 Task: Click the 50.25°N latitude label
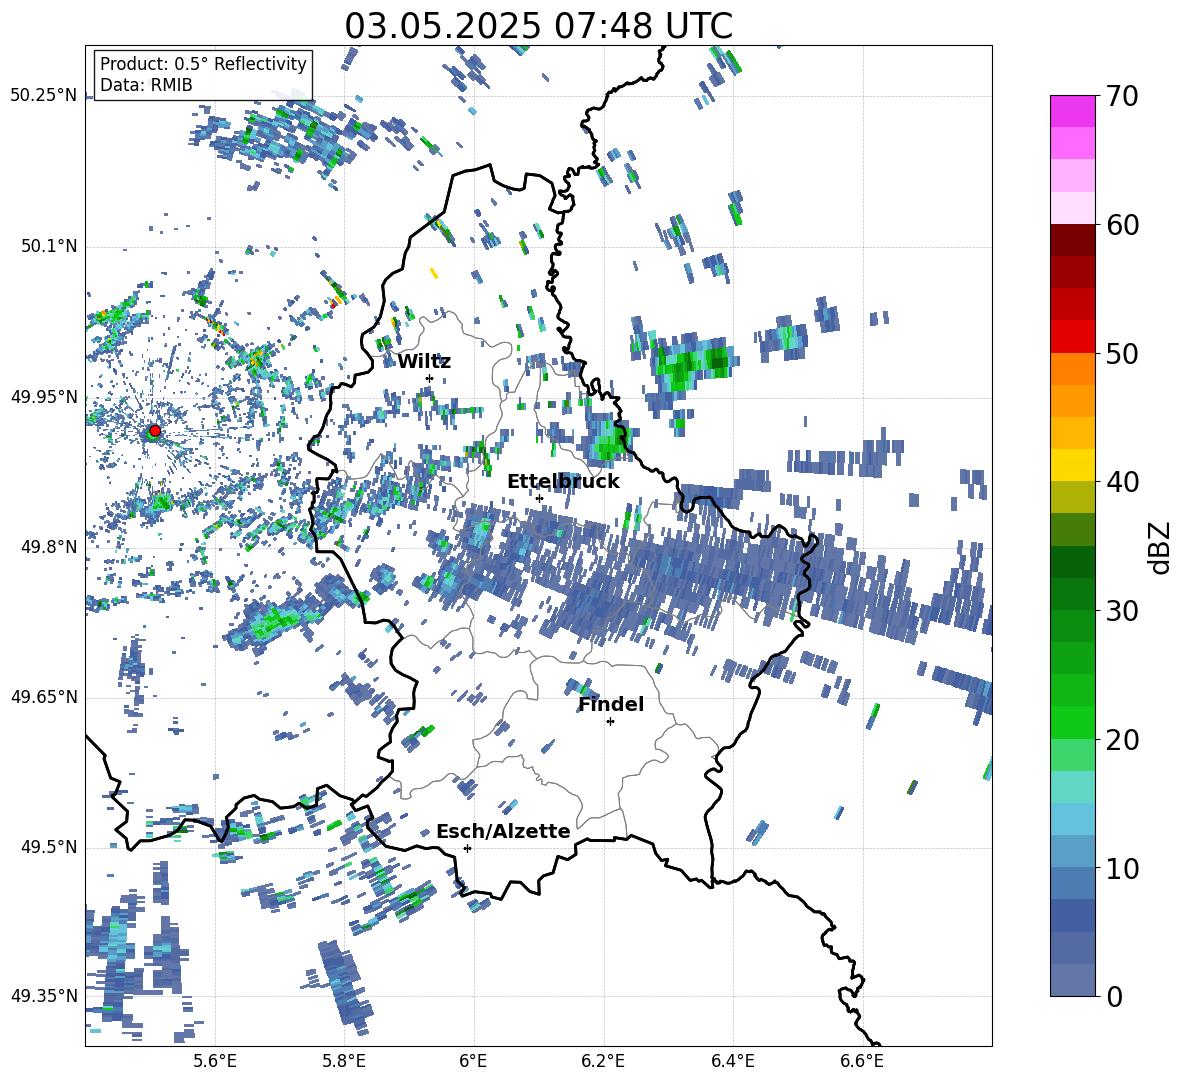(x=44, y=96)
